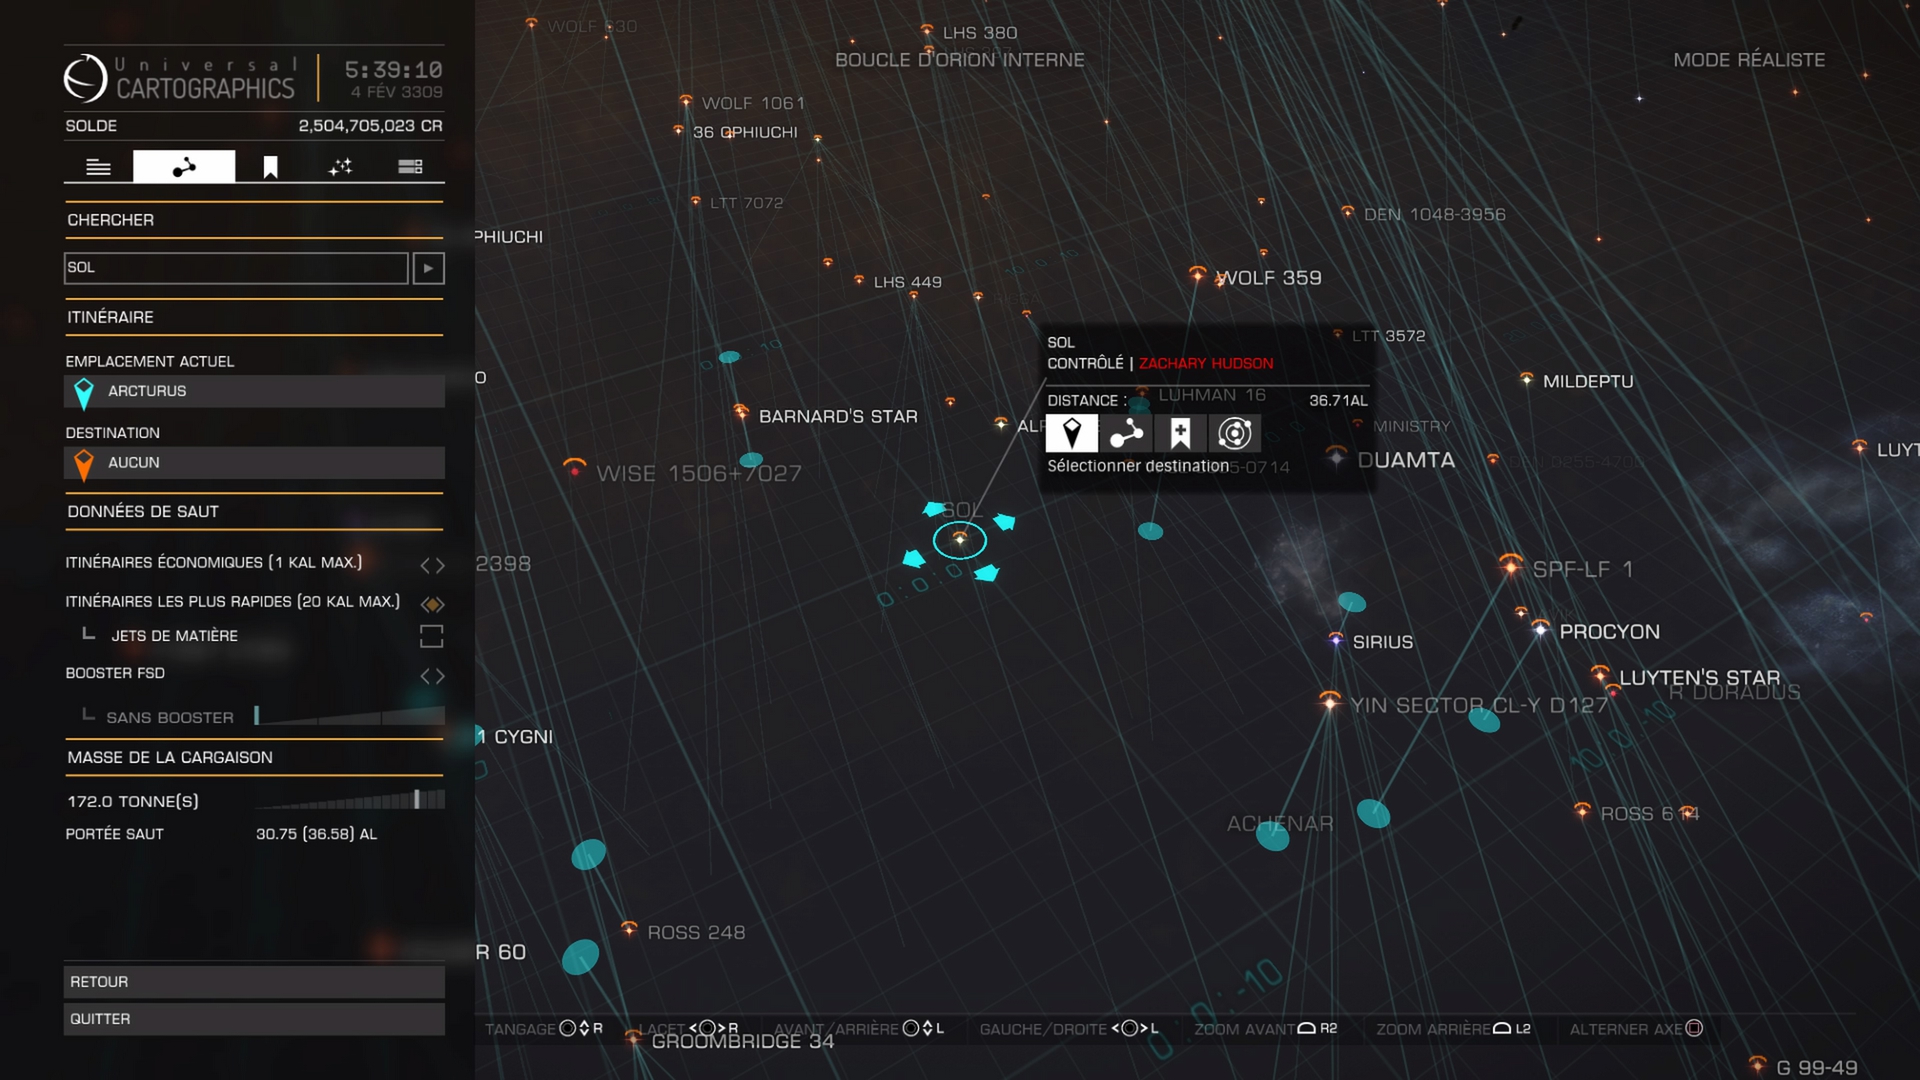Screen dimensions: 1920x1080
Task: Select the WOLF 359 star
Action: (1197, 274)
